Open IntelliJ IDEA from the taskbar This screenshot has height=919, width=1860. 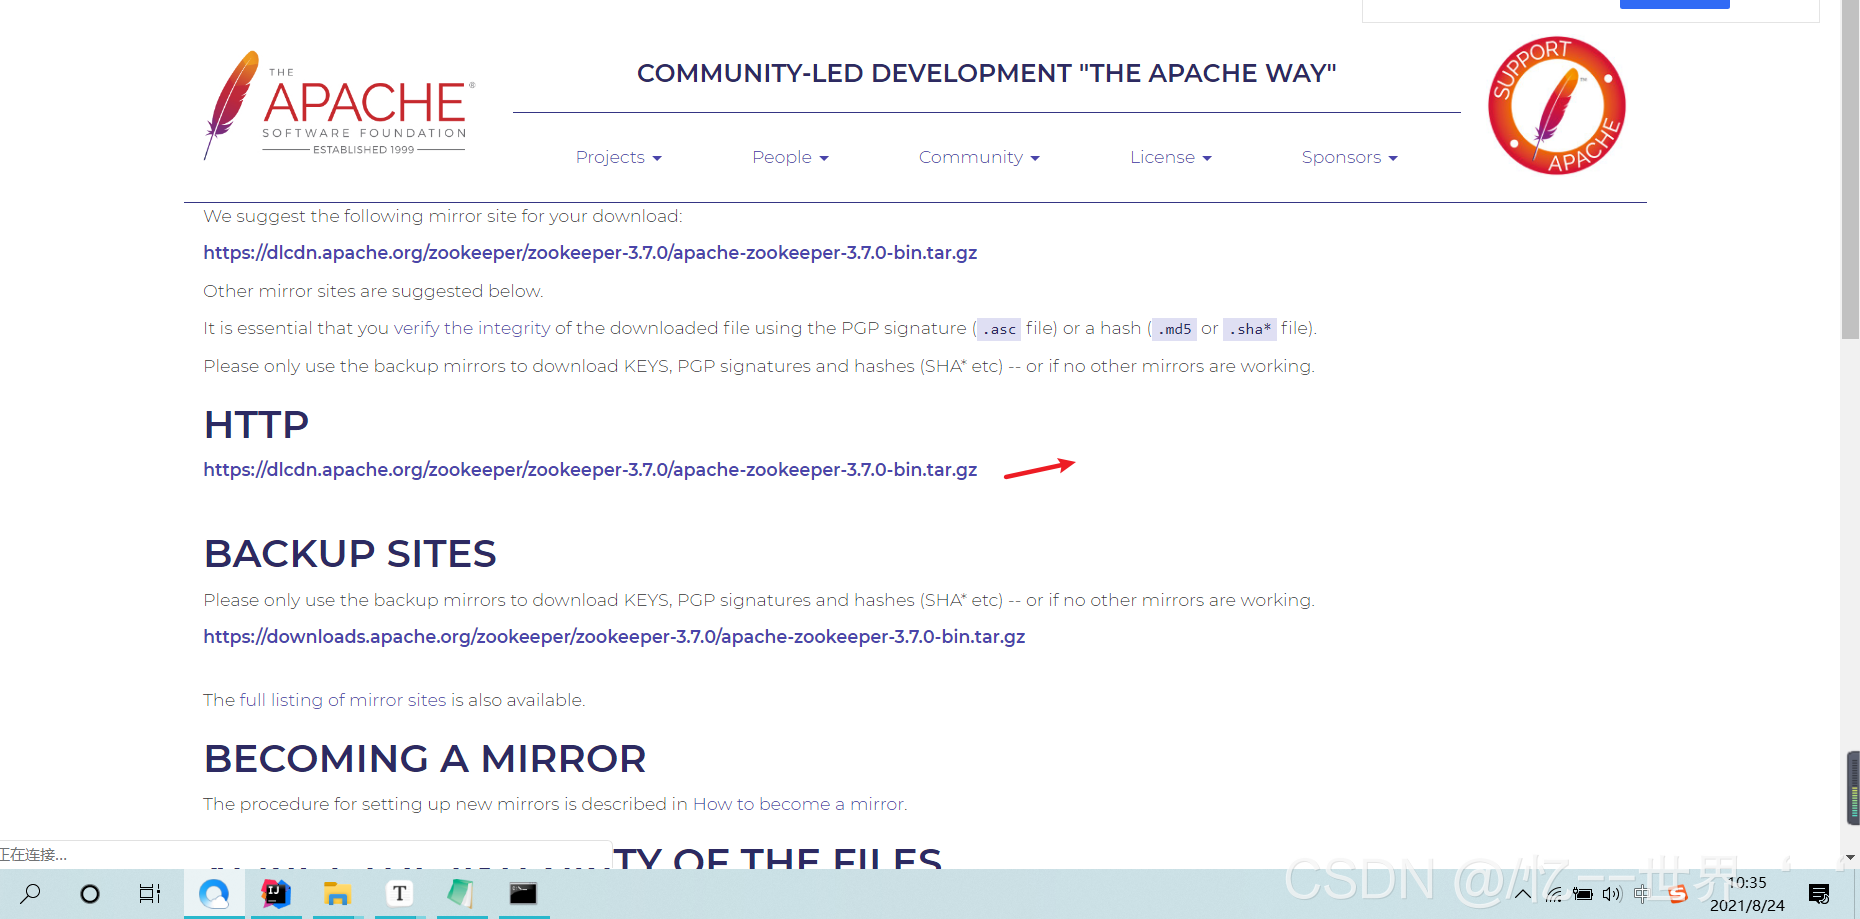[x=276, y=893]
